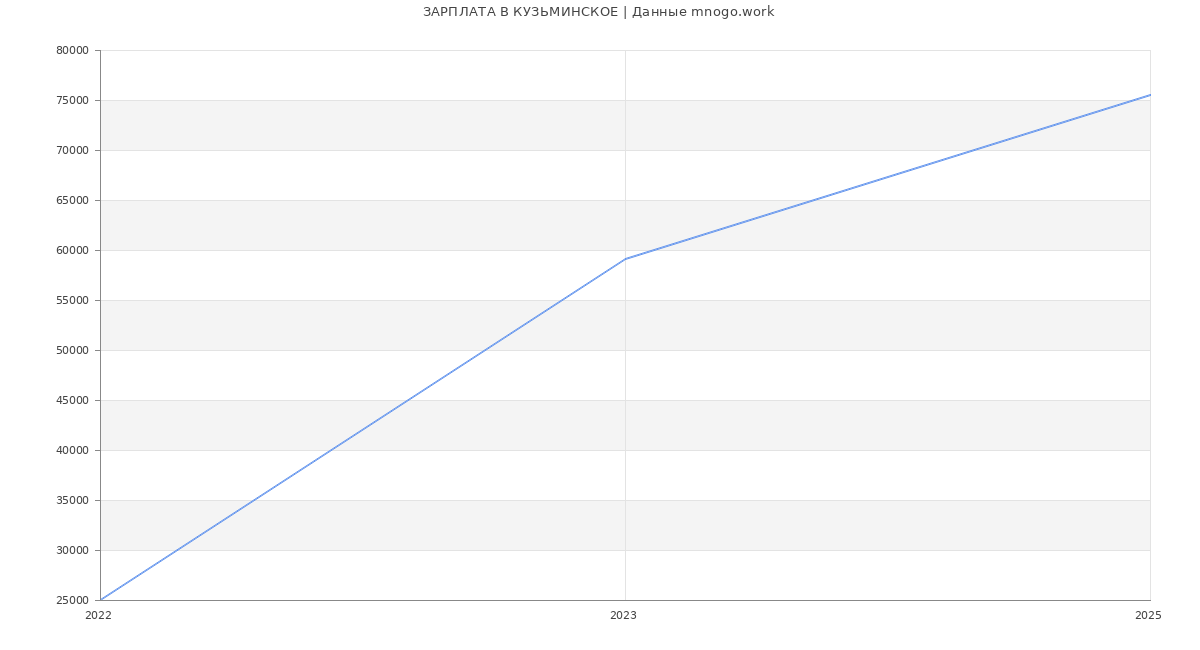Click the 40000 y-axis label
The image size is (1200, 650).
(72, 450)
